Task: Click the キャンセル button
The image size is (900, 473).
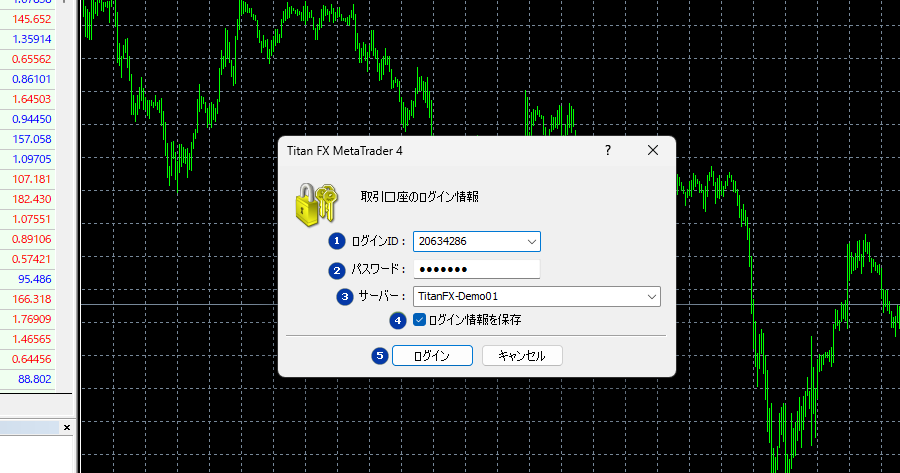Action: pos(522,355)
